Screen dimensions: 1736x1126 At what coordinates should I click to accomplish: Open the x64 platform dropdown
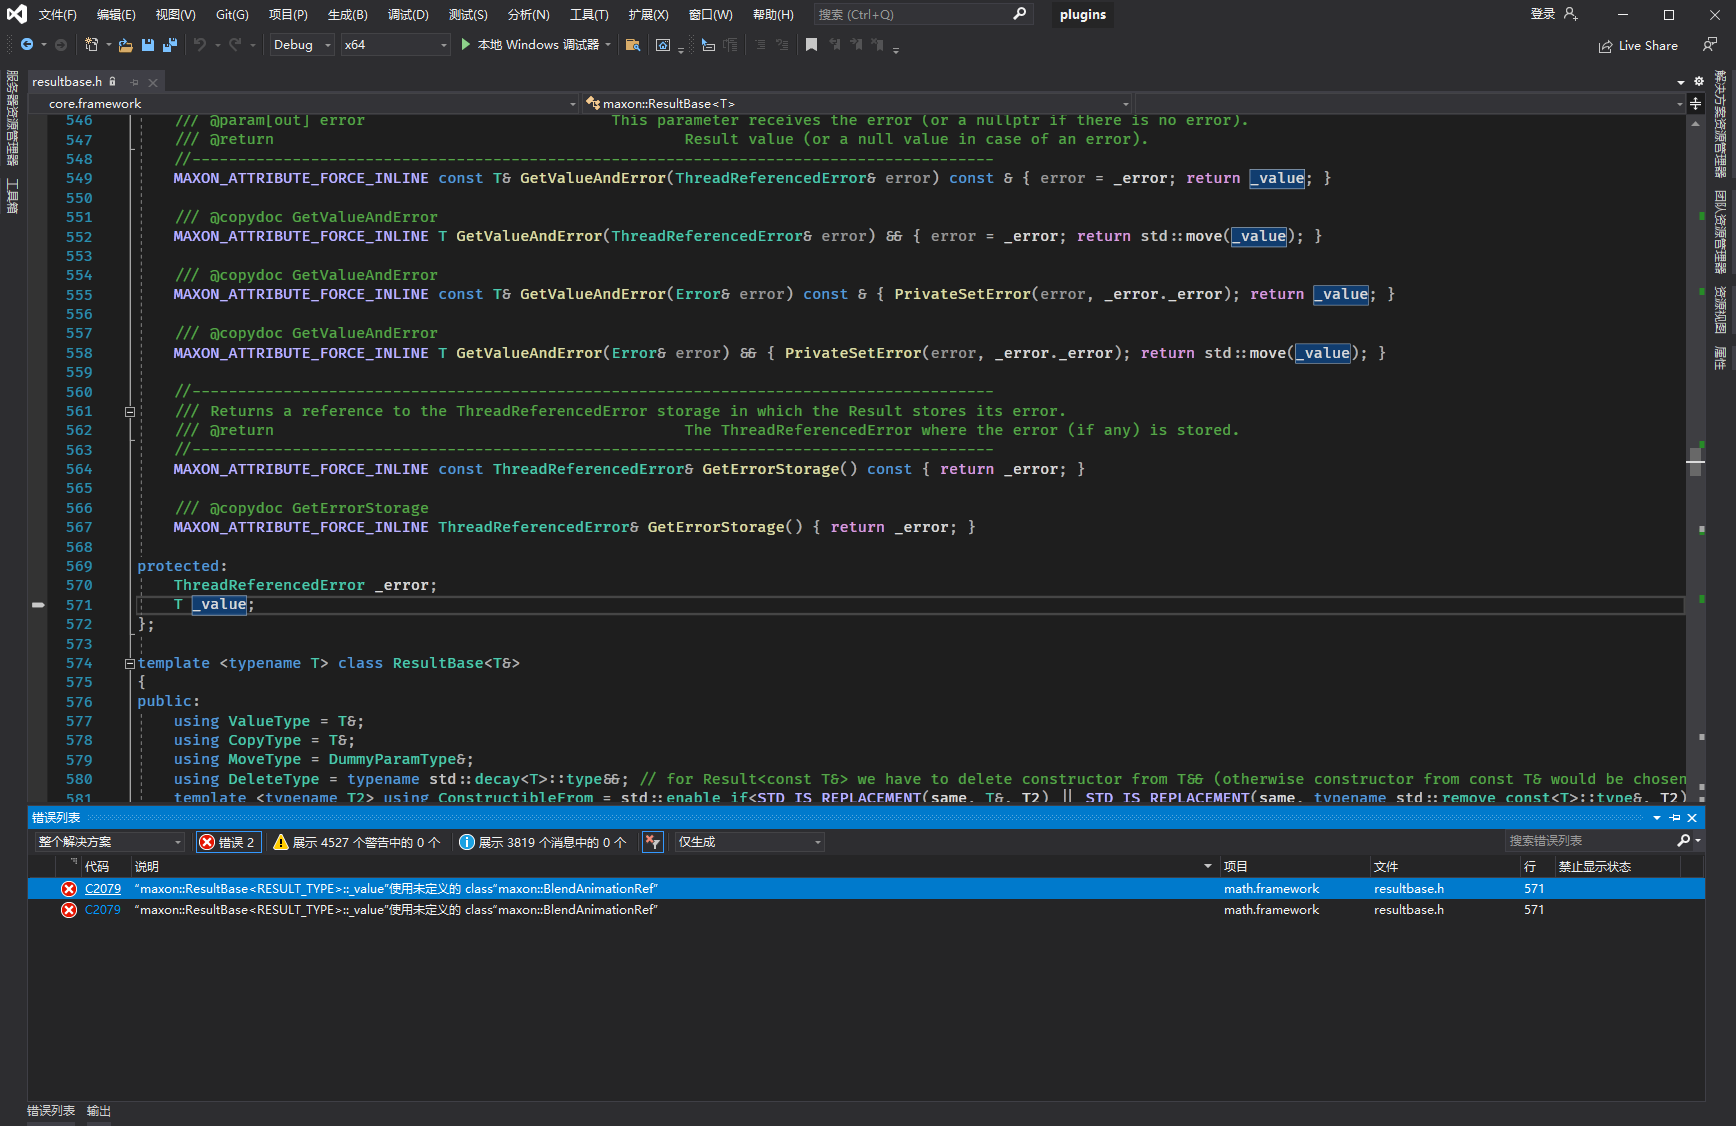396,45
